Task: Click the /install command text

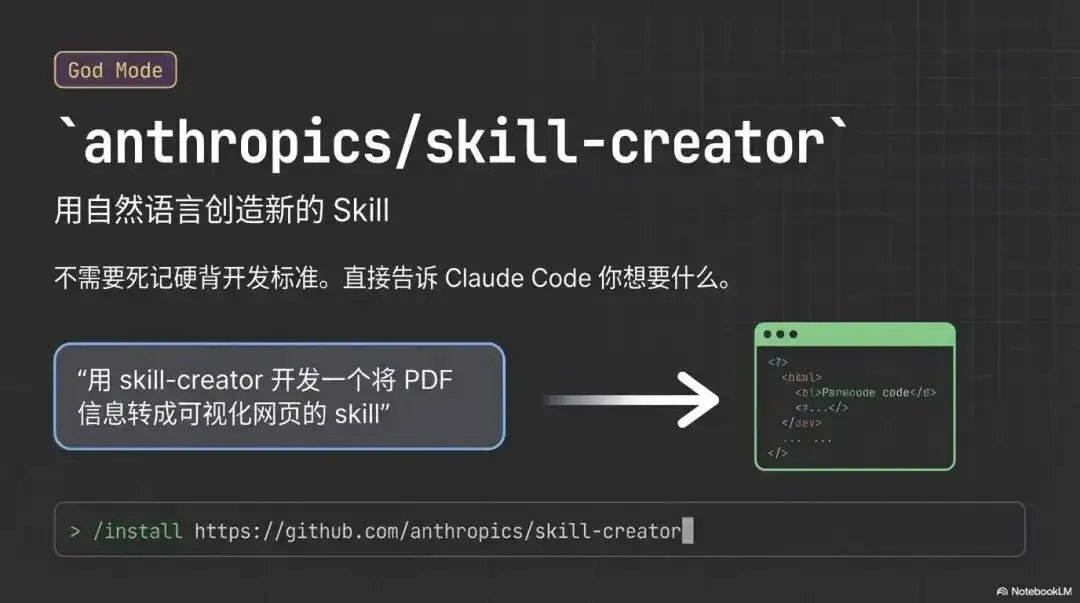Action: (137, 531)
